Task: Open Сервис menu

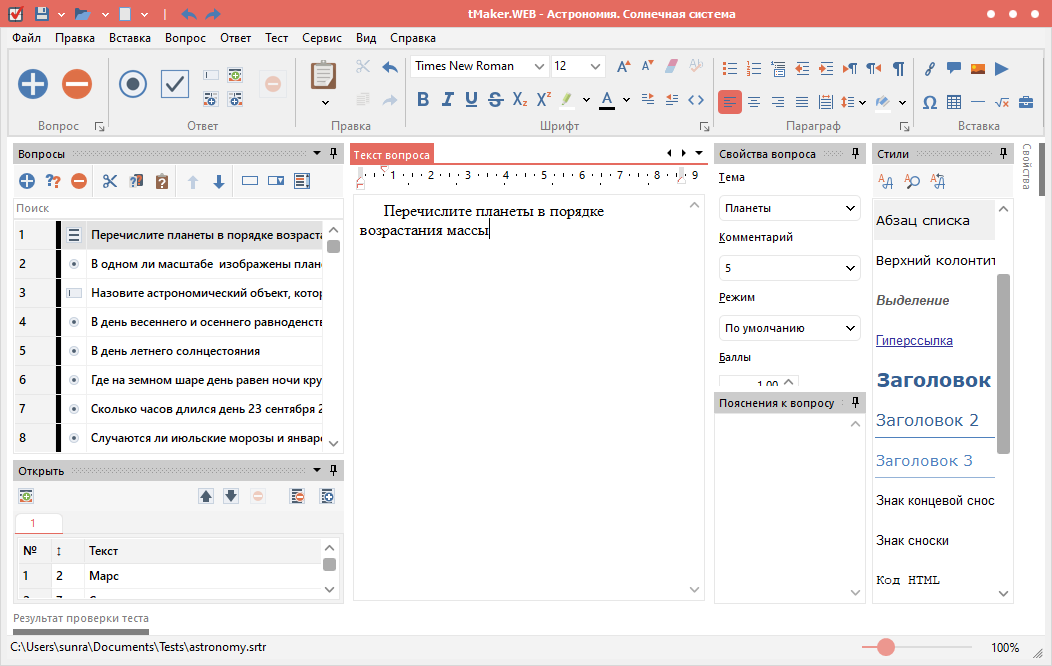Action: click(x=322, y=38)
